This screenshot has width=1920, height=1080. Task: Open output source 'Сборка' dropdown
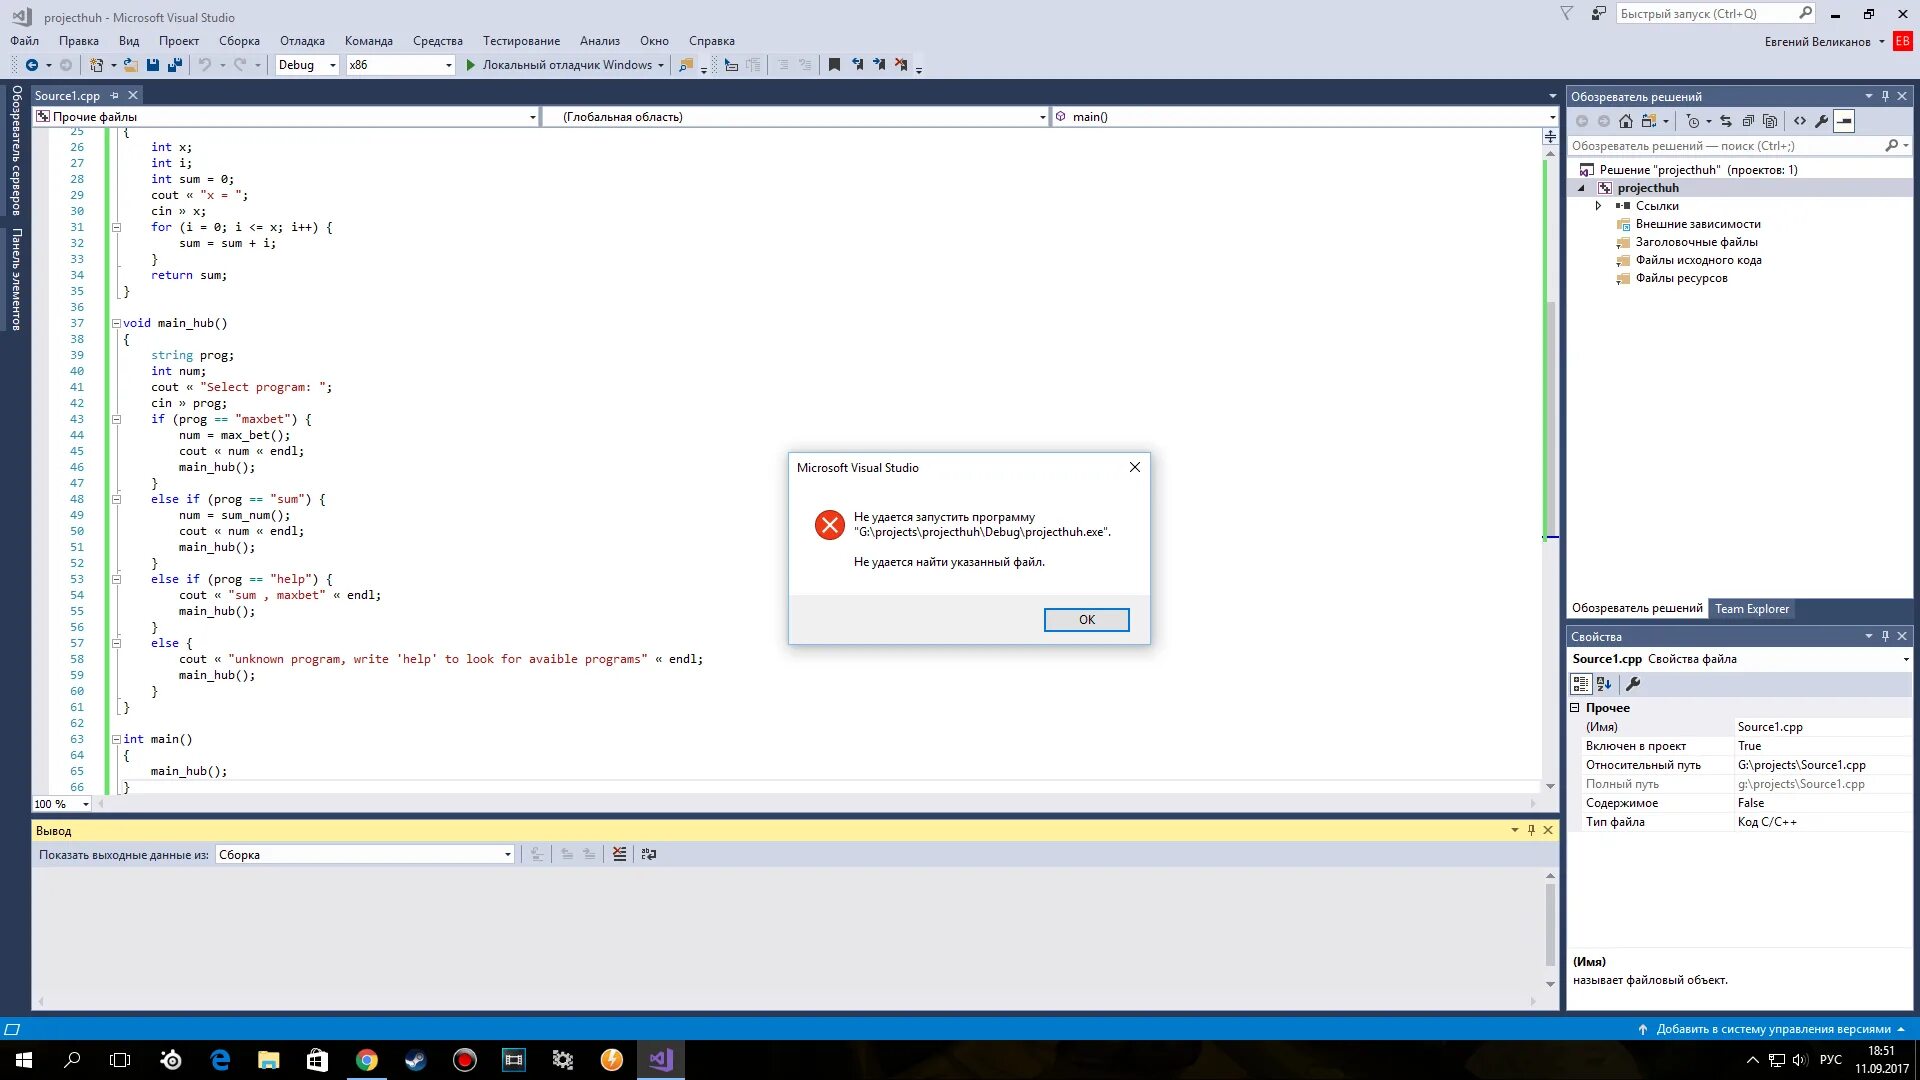pyautogui.click(x=508, y=854)
